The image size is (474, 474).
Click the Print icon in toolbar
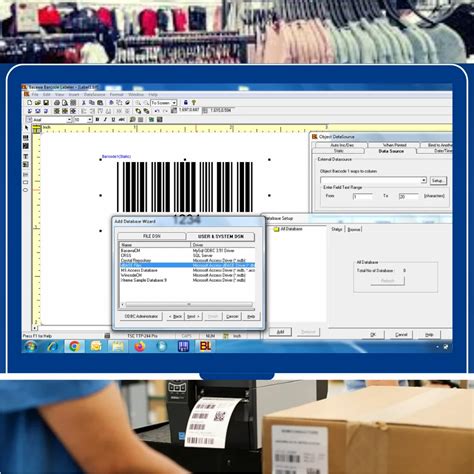[x=57, y=103]
